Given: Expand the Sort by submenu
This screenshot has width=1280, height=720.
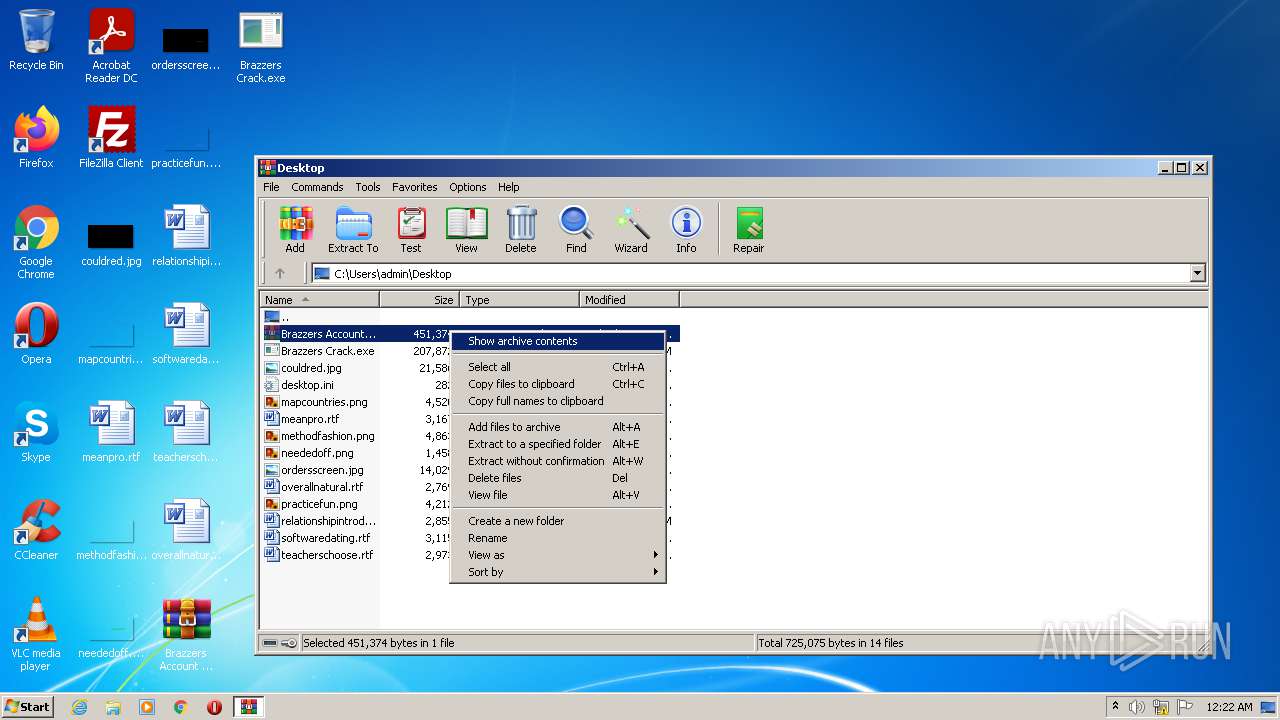Looking at the screenshot, I should [x=558, y=572].
